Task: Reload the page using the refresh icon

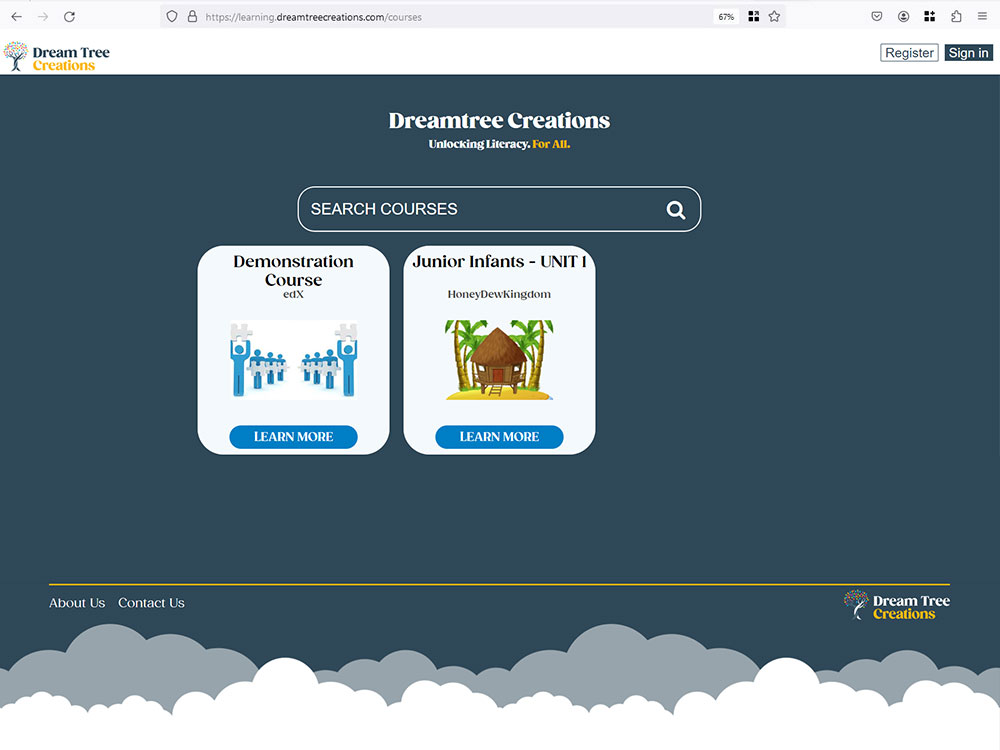Action: coord(68,16)
